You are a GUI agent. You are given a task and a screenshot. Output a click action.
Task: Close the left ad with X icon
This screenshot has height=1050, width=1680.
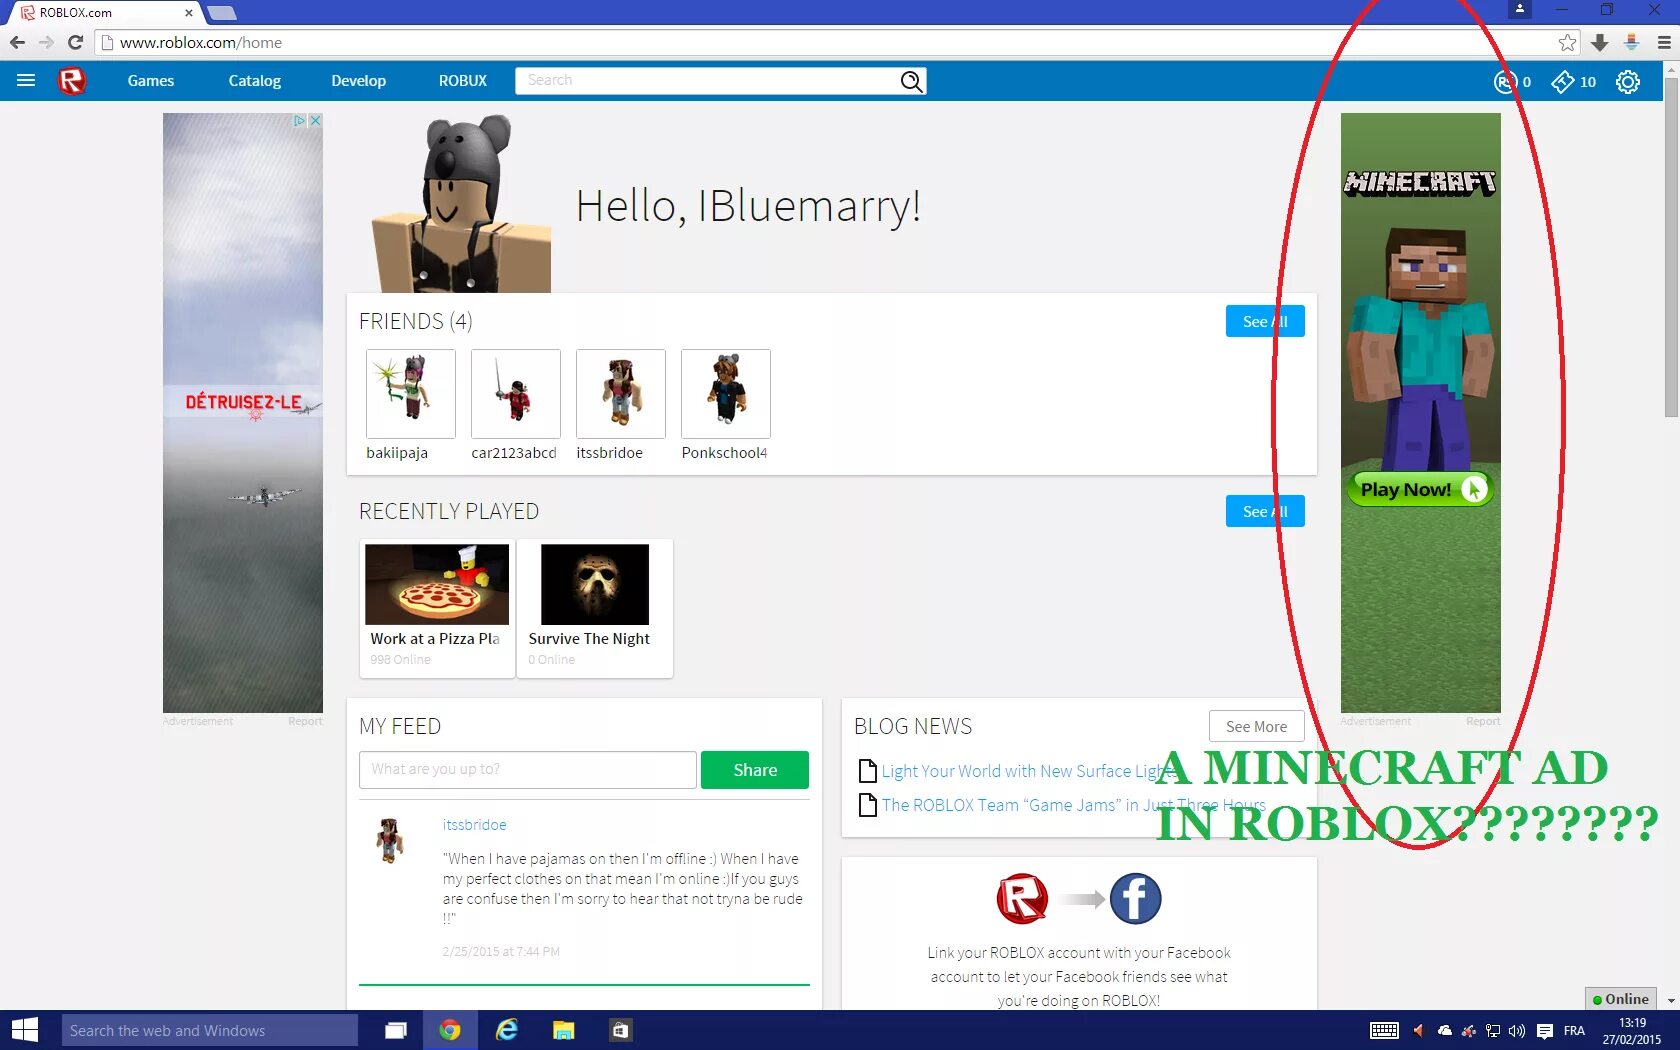(x=315, y=120)
